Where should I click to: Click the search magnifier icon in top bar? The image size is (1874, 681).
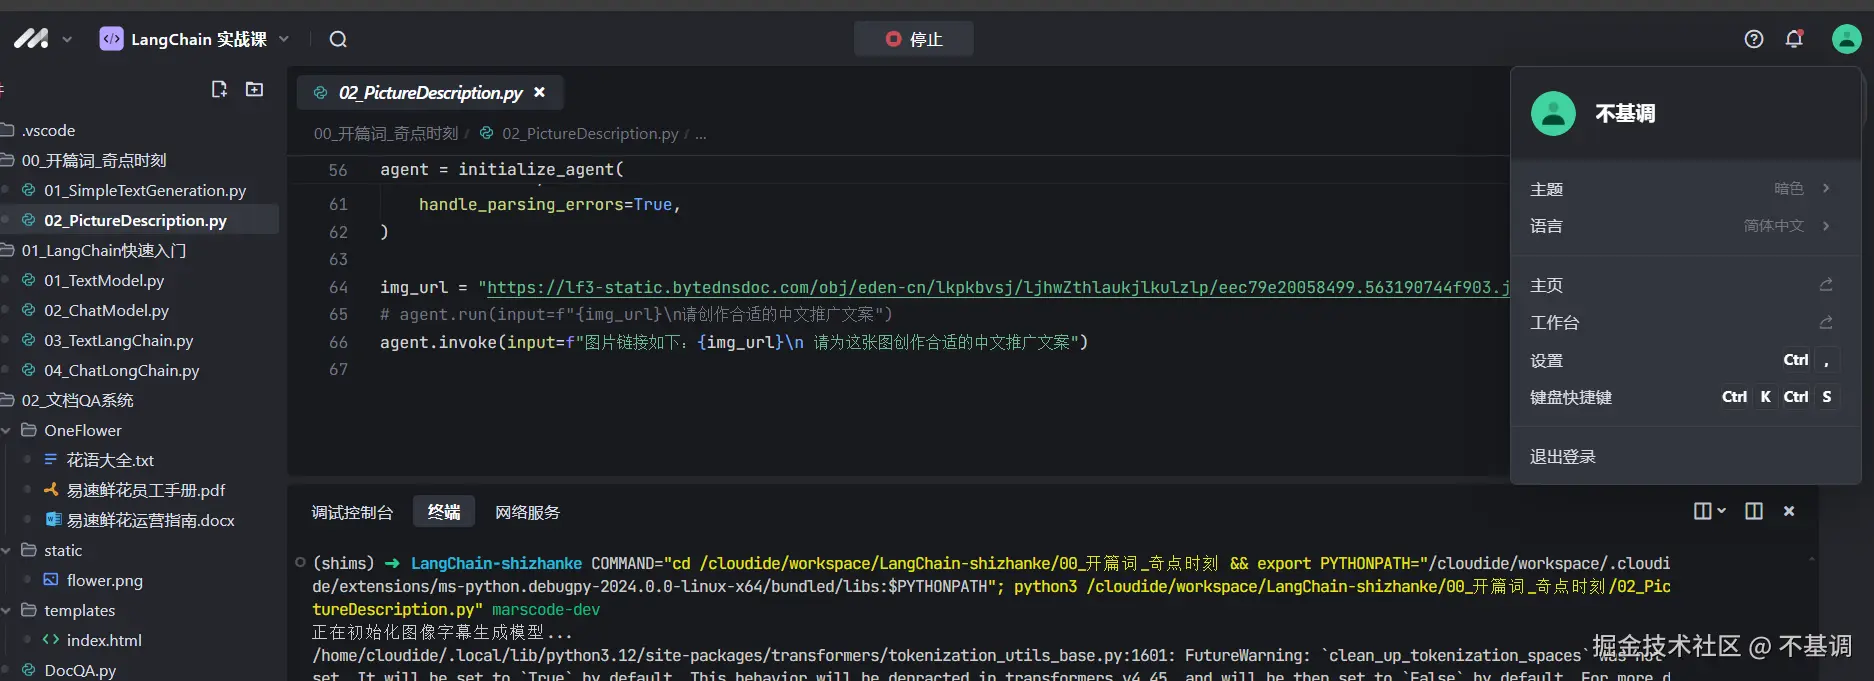(338, 39)
